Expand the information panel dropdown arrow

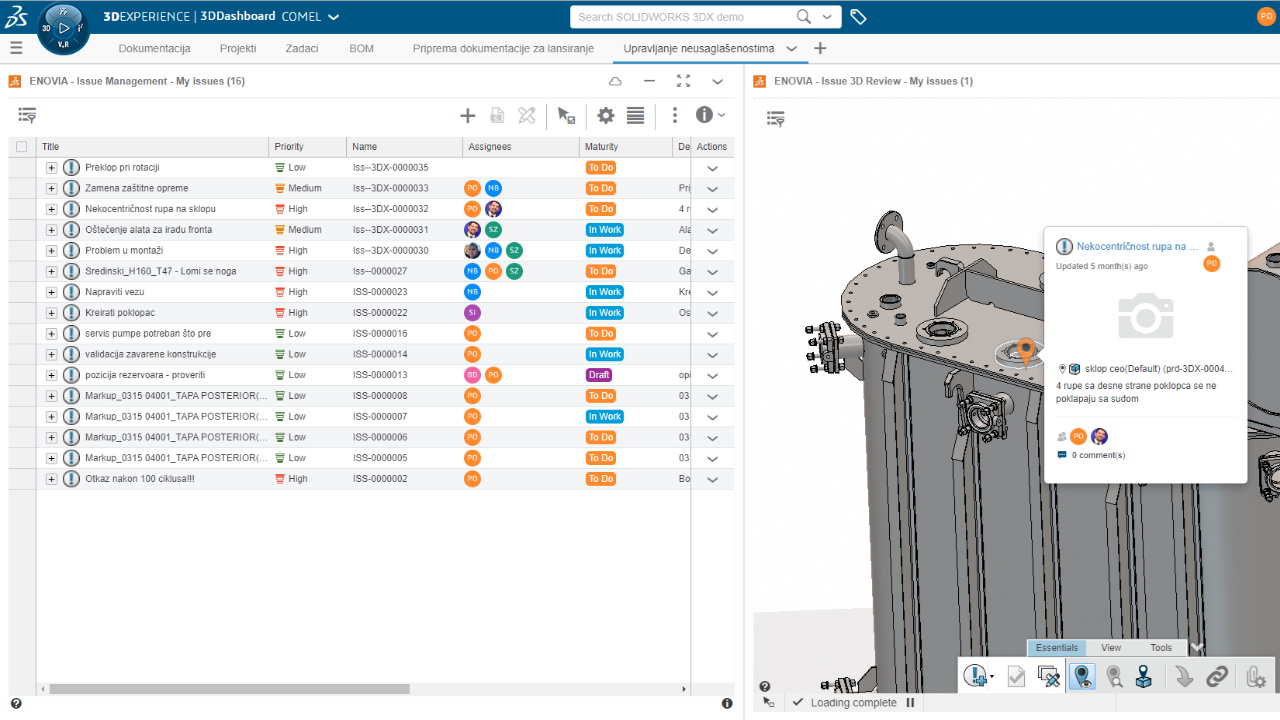pyautogui.click(x=722, y=116)
